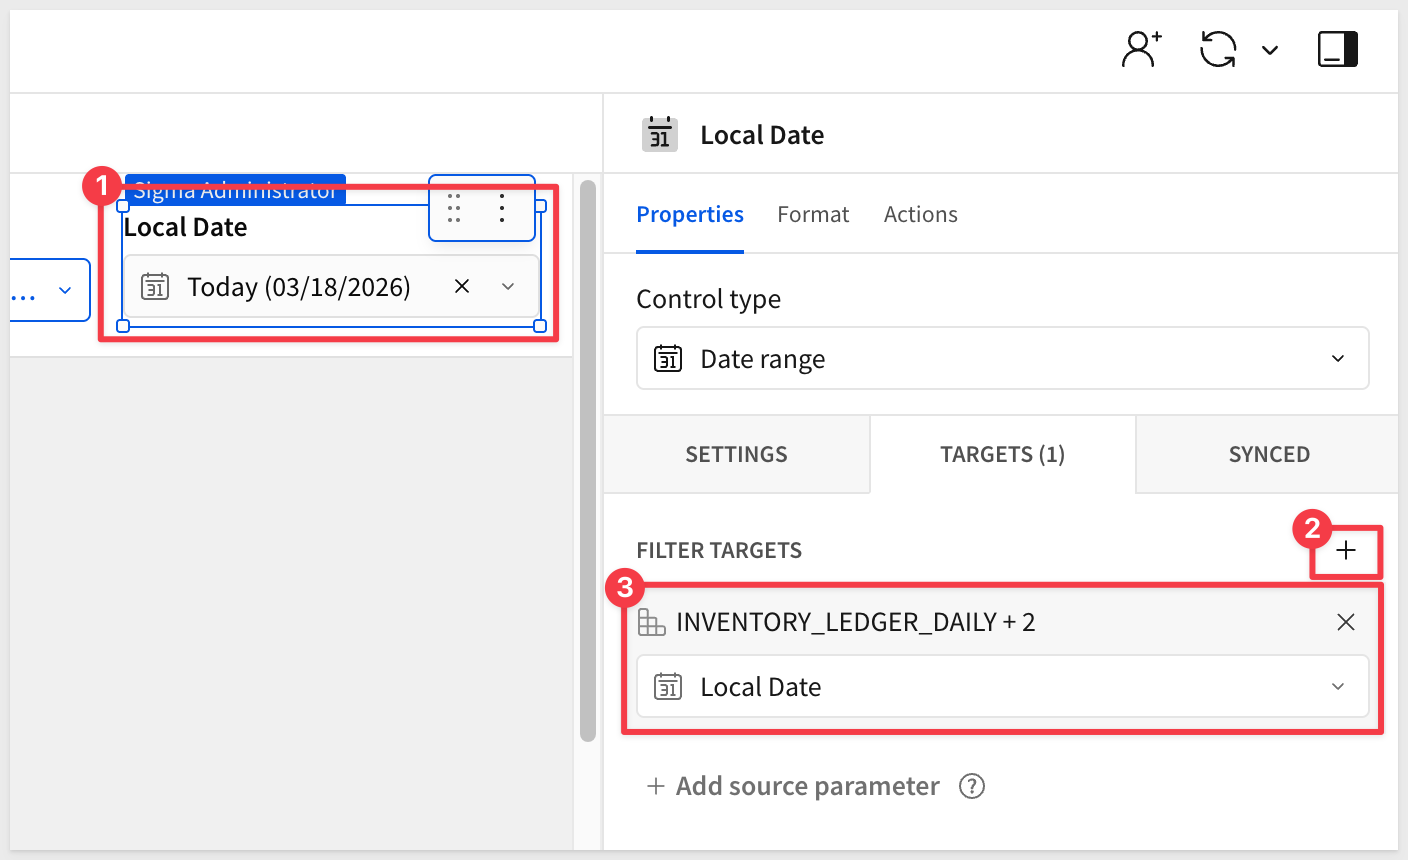1408x860 pixels.
Task: Click the drag handle on Local Date control
Action: pyautogui.click(x=454, y=208)
